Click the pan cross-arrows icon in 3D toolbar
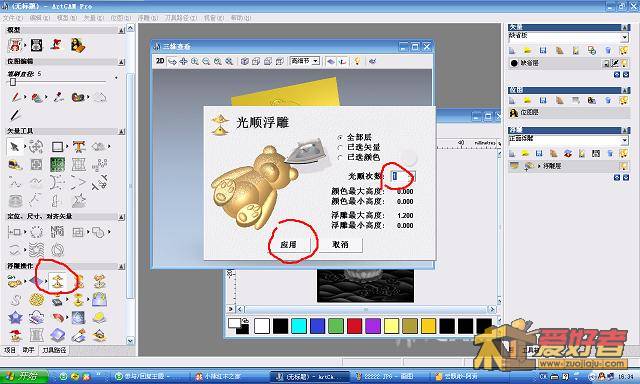Screen dimensions: 640x384 click(183, 61)
